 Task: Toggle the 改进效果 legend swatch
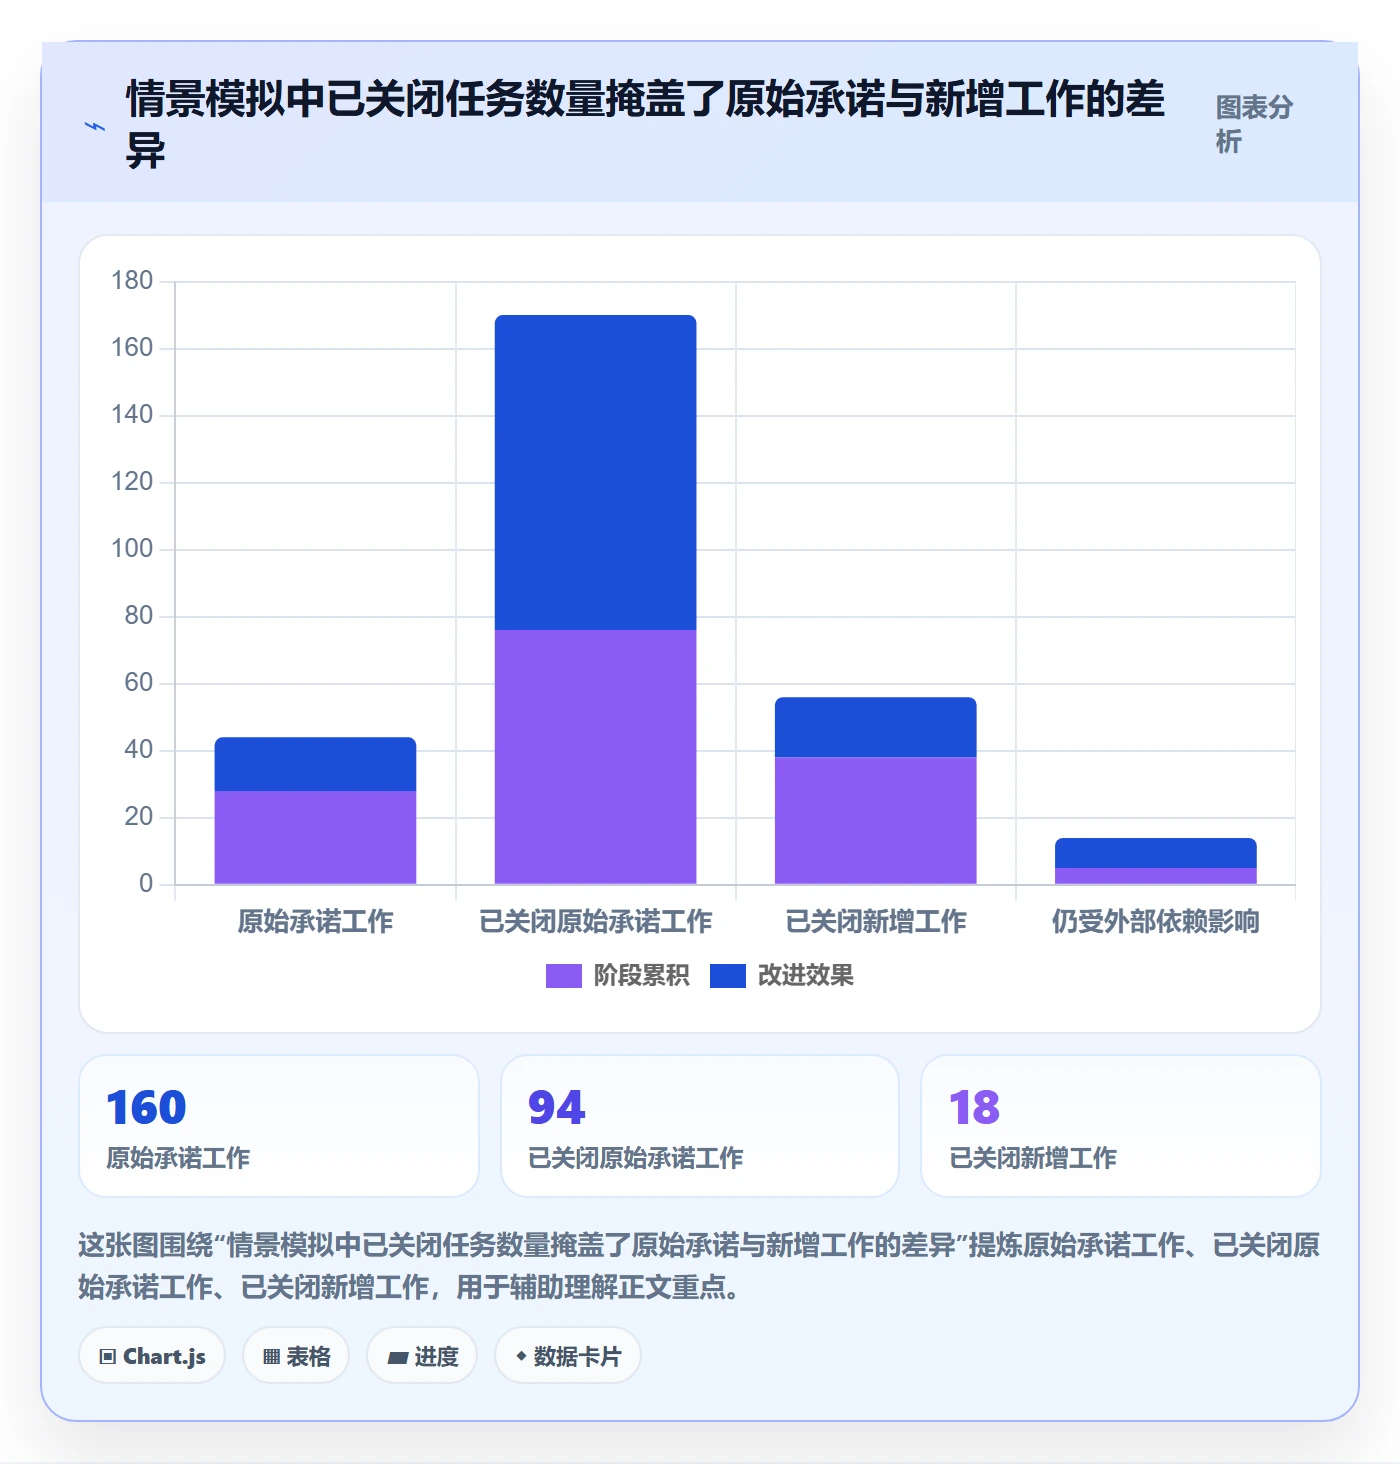point(727,975)
